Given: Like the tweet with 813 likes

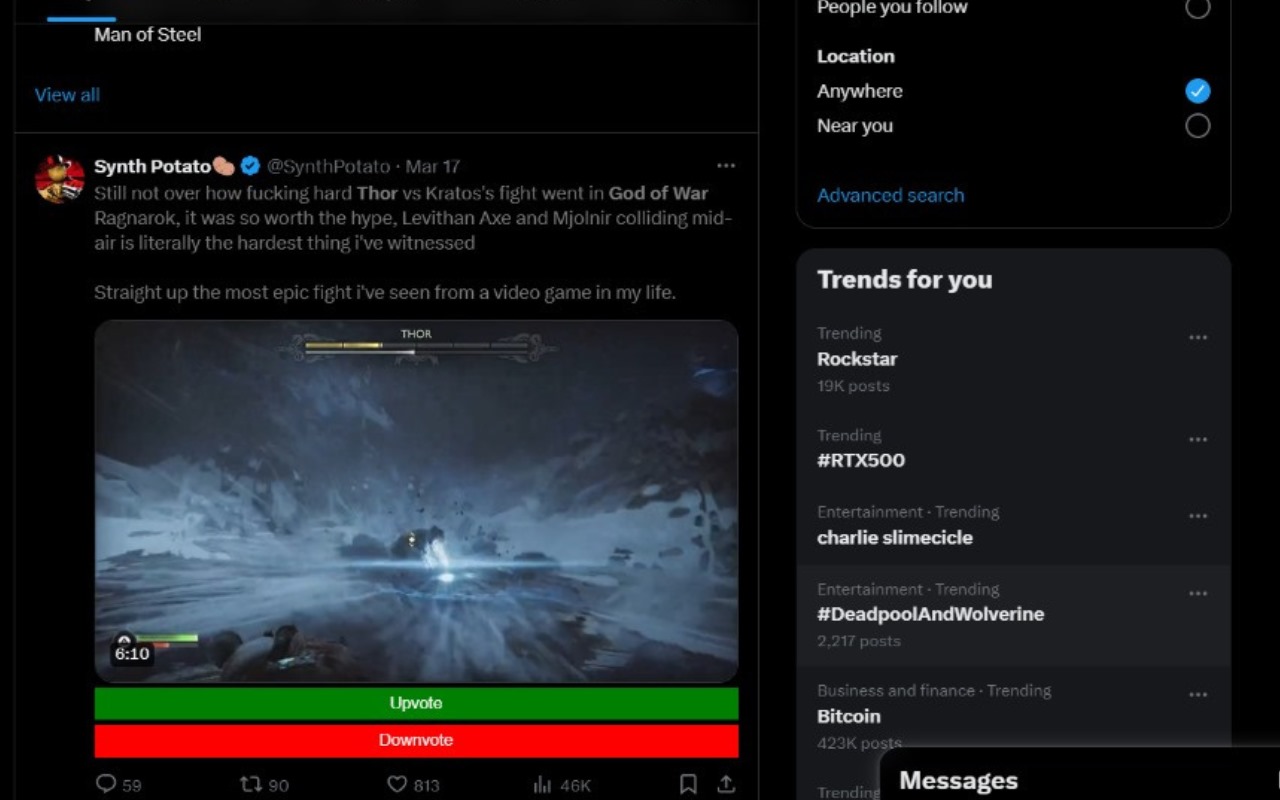Looking at the screenshot, I should point(397,785).
